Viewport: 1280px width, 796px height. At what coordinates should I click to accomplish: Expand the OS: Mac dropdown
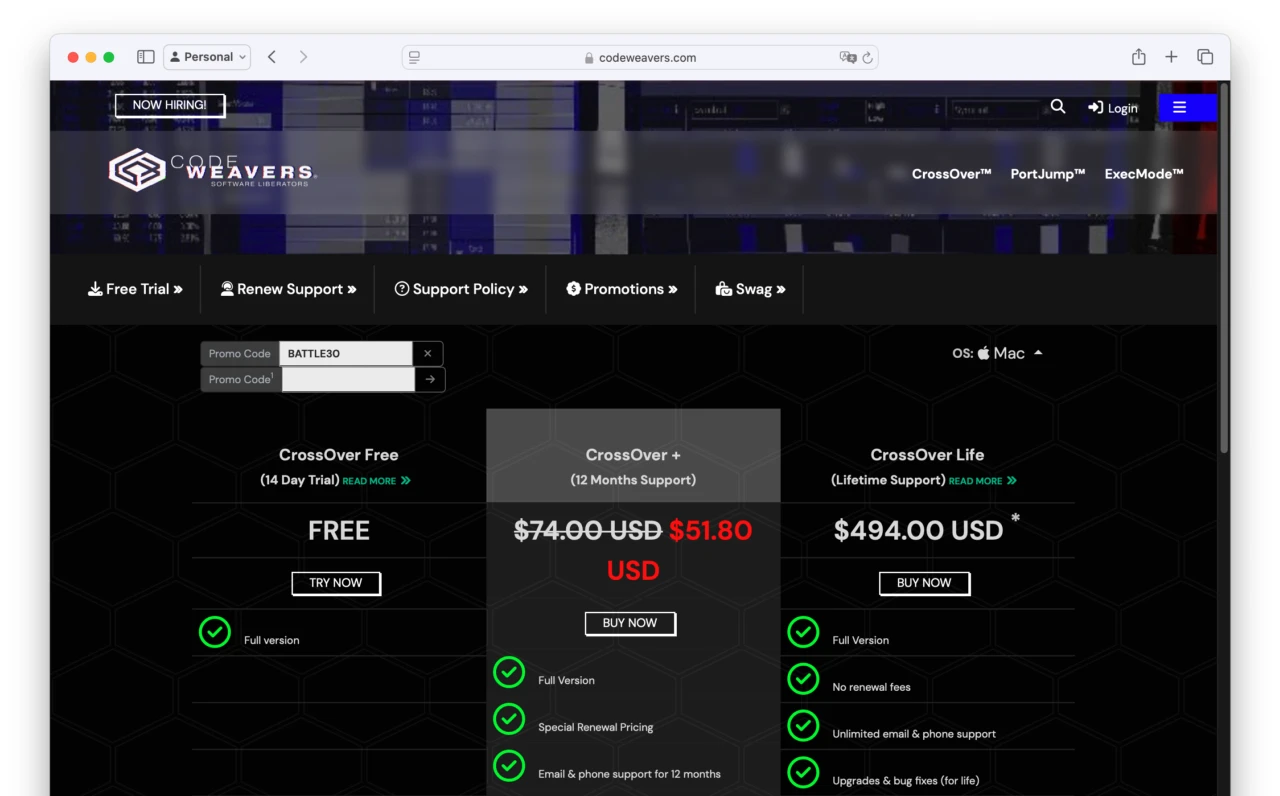tap(997, 353)
